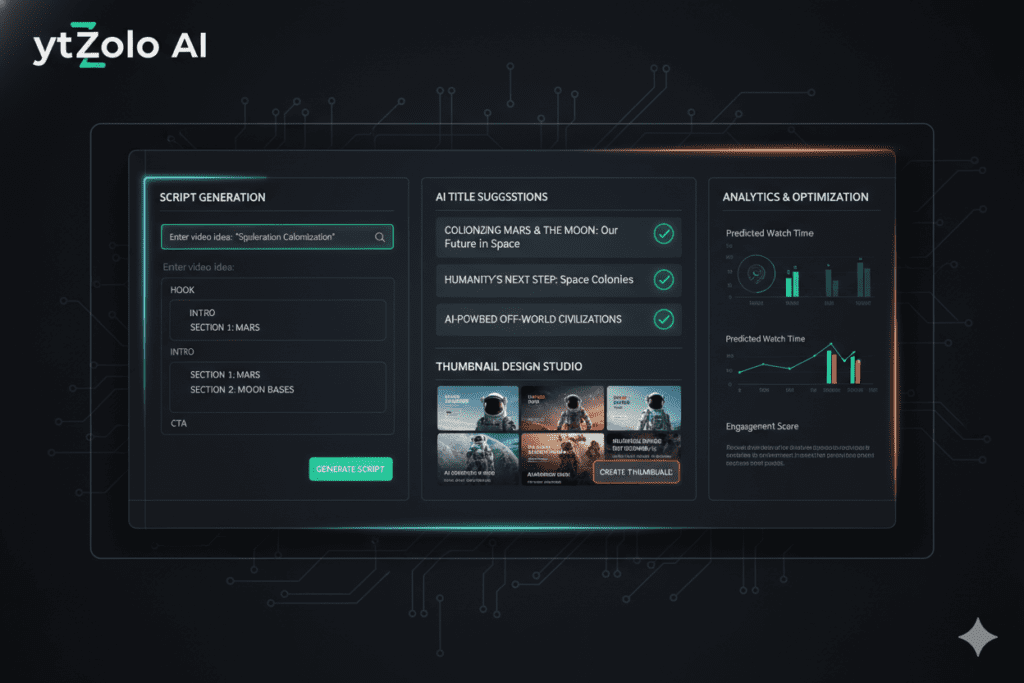Click the bright green bar pair in top chart
This screenshot has height=683, width=1024.
pos(791,282)
